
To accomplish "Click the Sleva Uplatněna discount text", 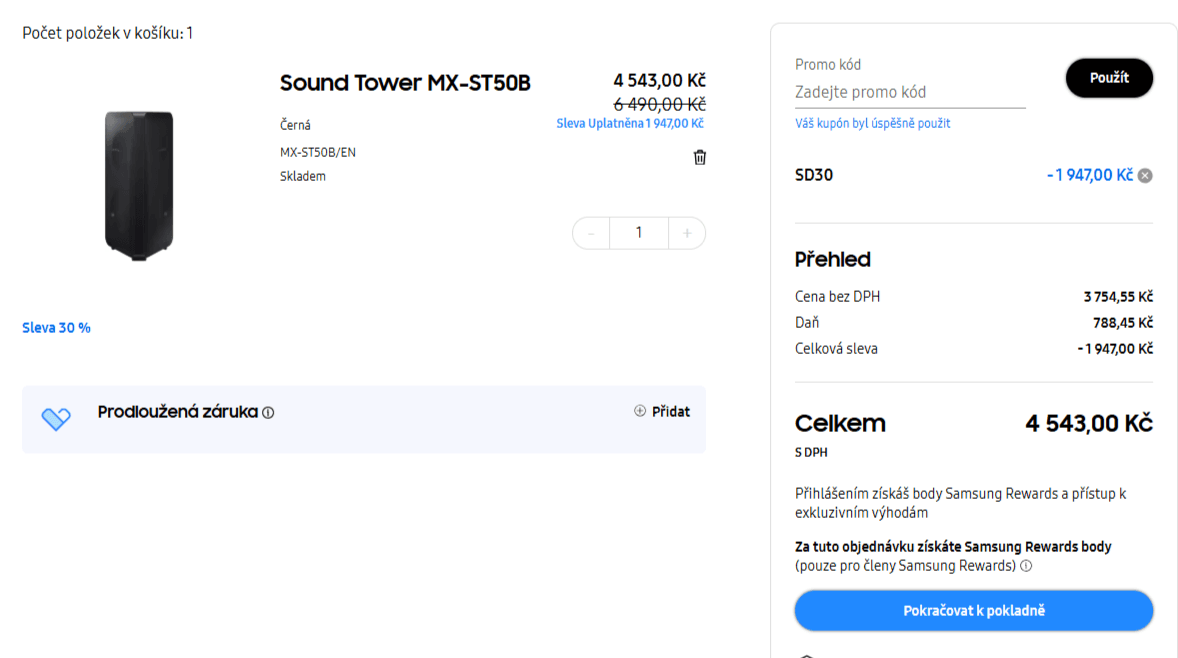I will (630, 123).
